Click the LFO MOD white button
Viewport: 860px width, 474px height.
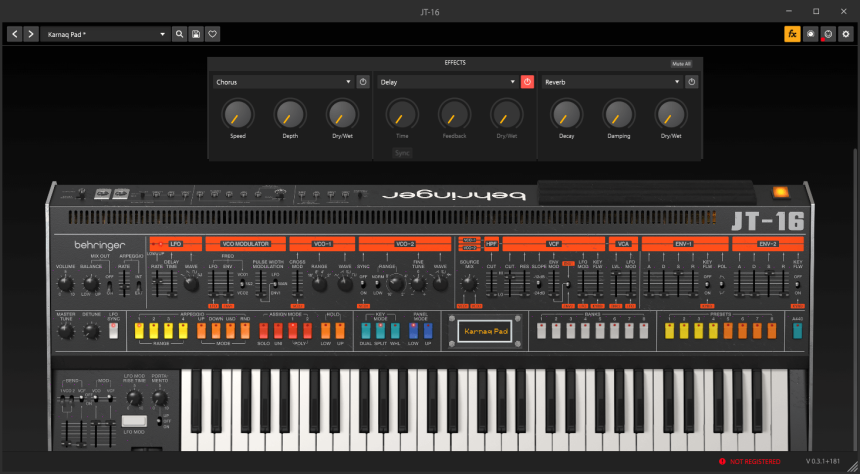point(134,421)
